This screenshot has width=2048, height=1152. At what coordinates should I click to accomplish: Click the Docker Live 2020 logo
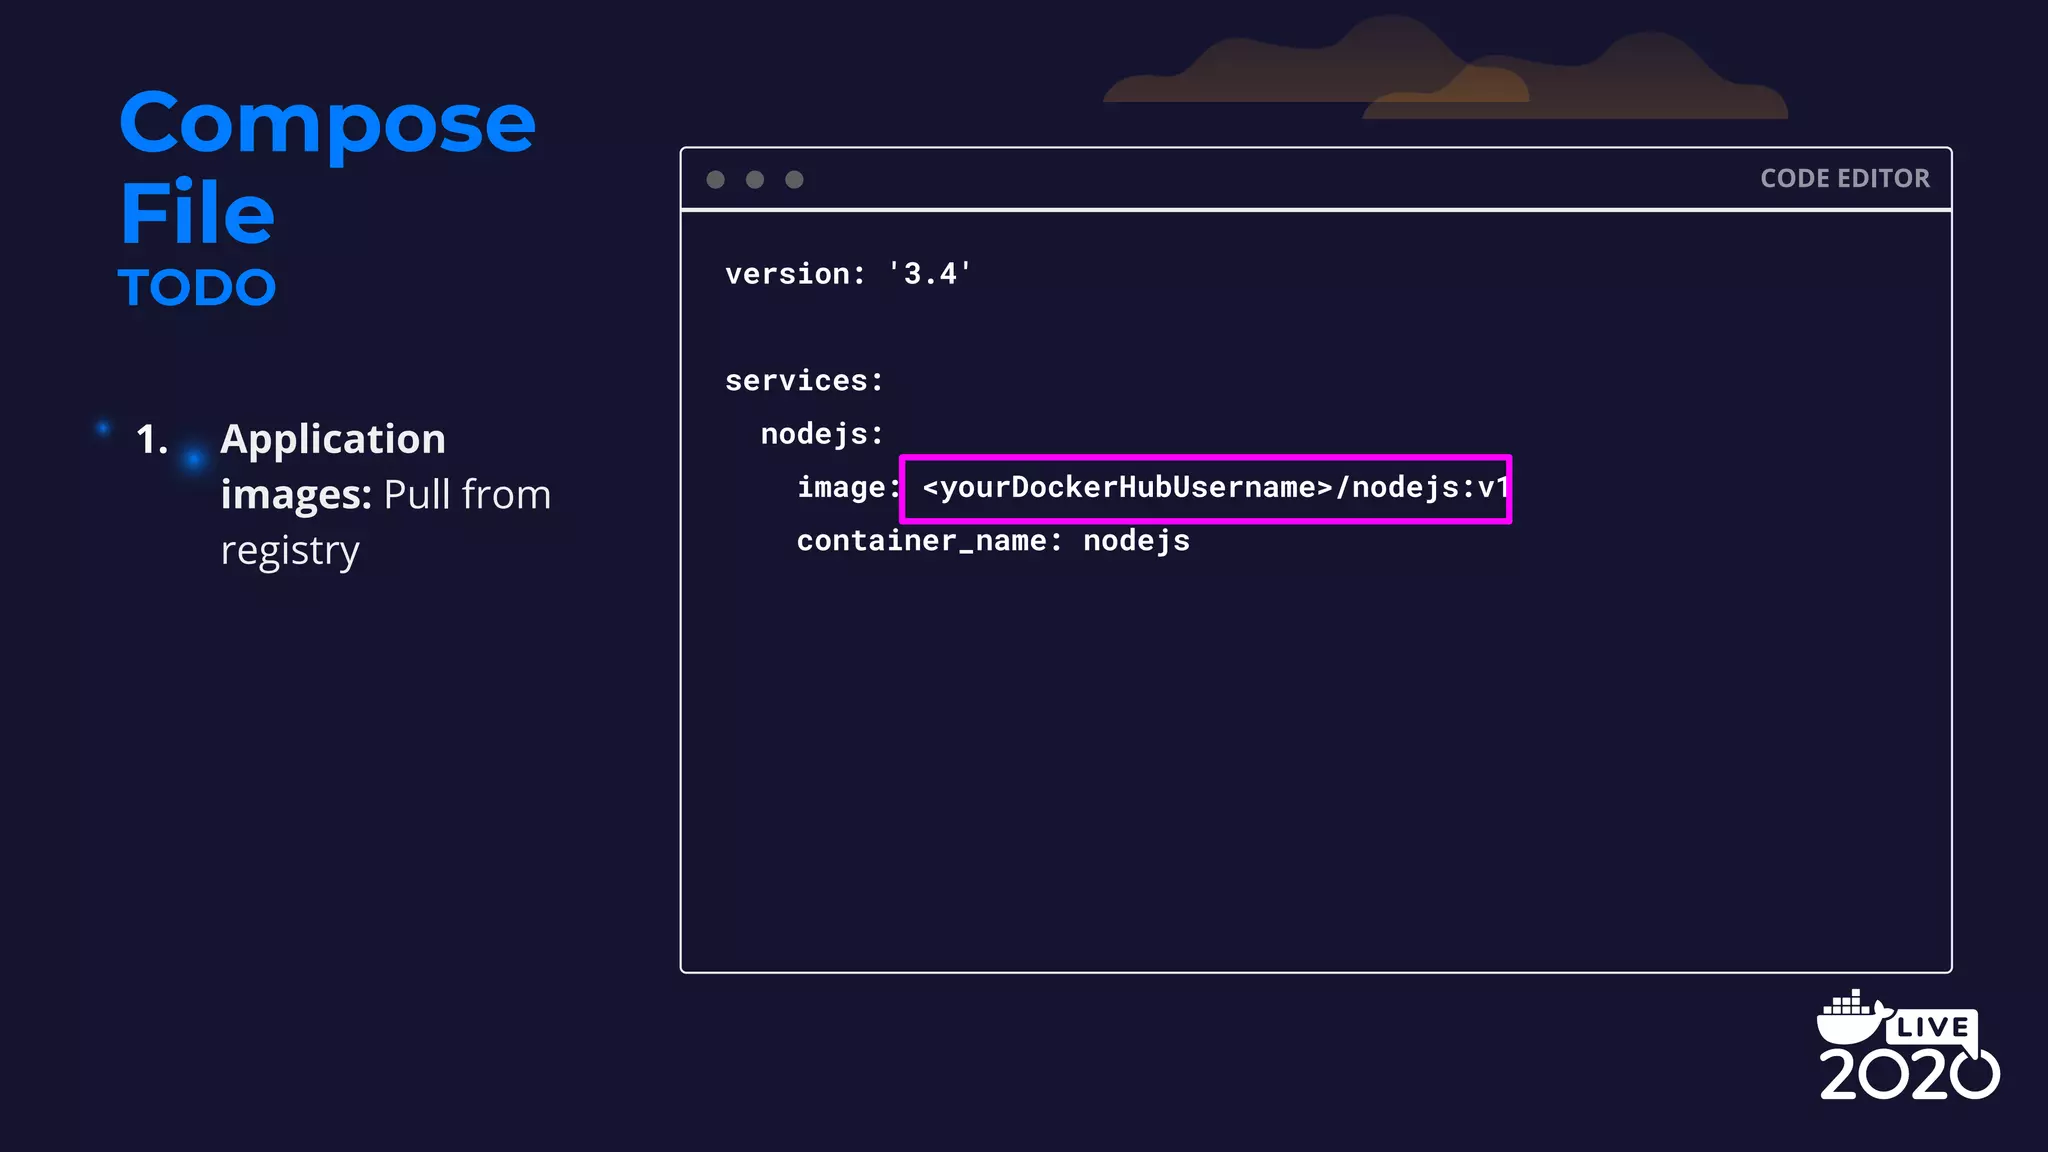point(1908,1046)
